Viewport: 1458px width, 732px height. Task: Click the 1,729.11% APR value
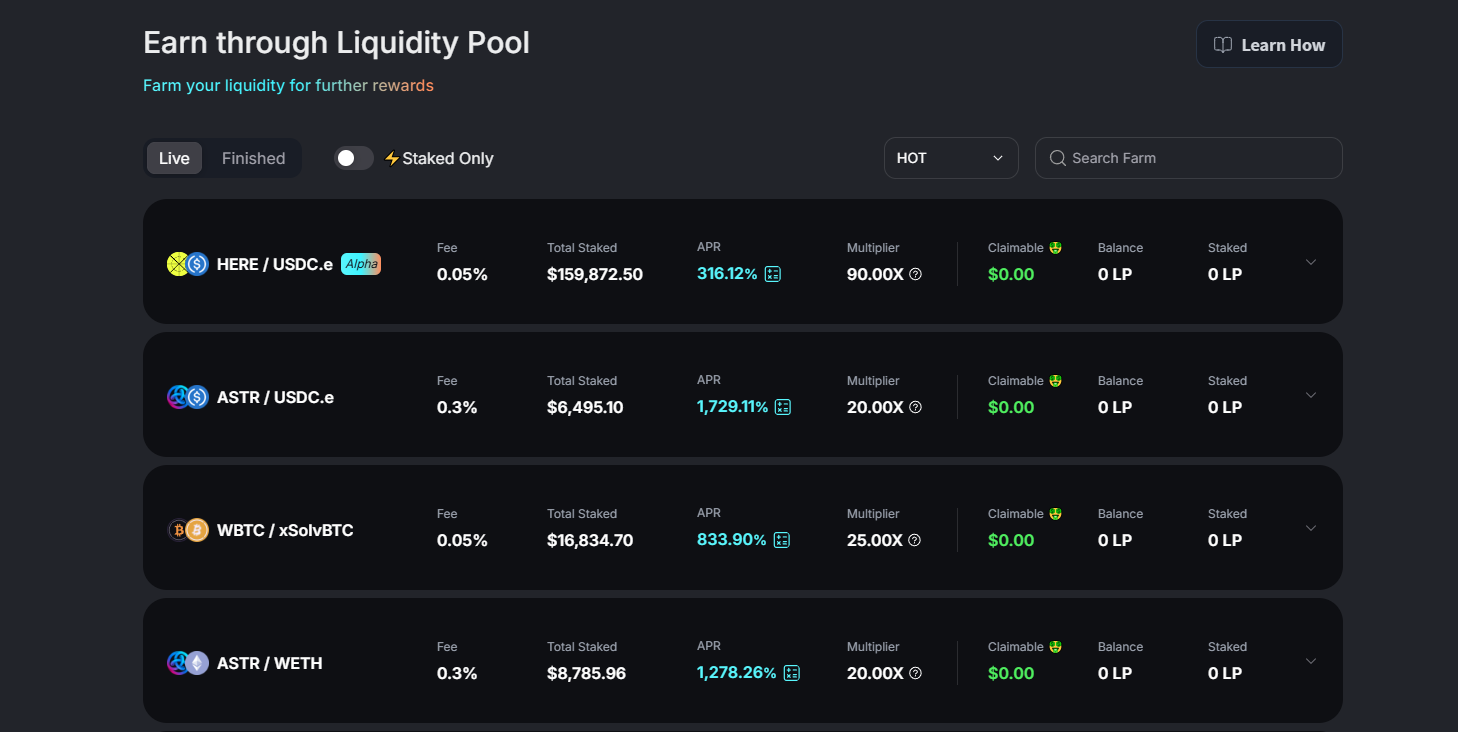[732, 407]
